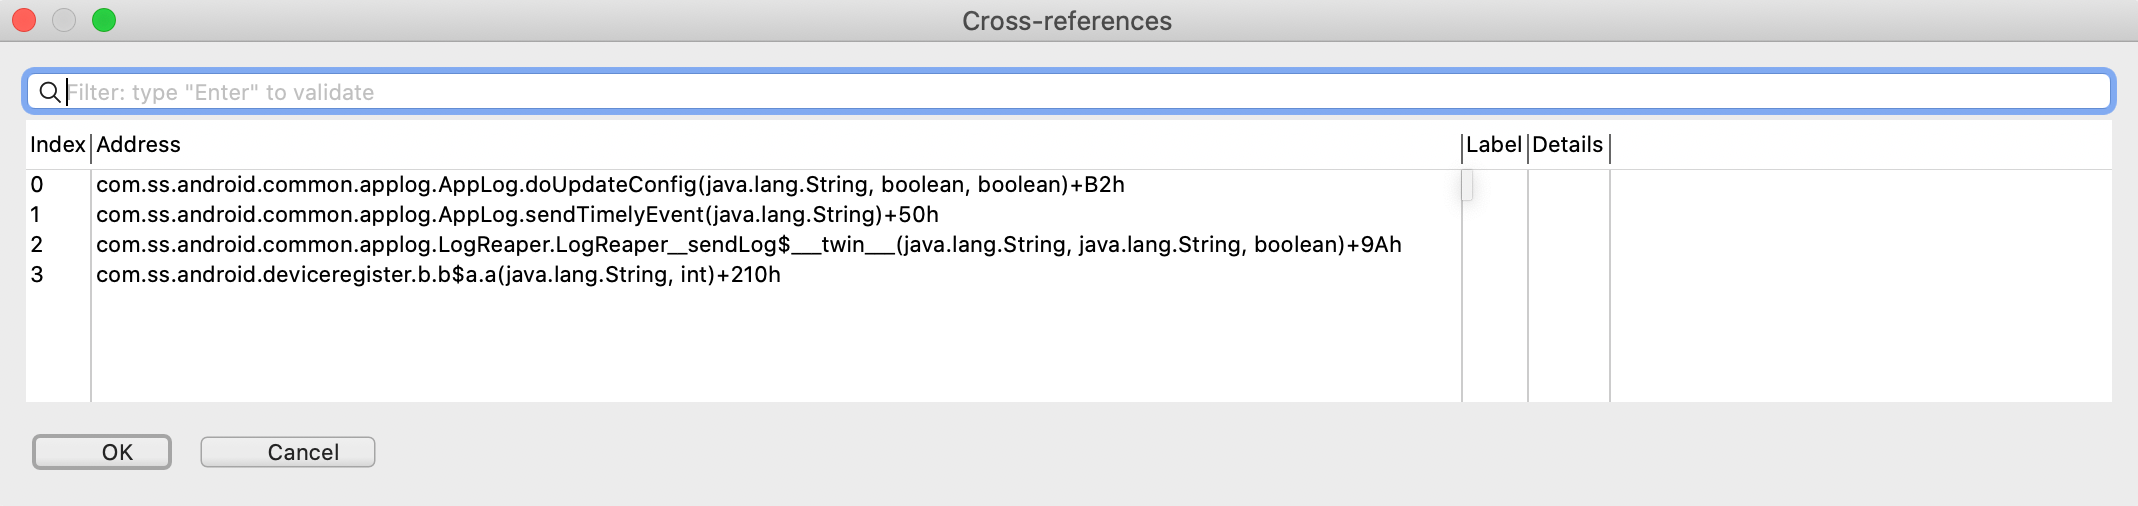Click index cell 2 in the table
2138x506 pixels.
[37, 245]
